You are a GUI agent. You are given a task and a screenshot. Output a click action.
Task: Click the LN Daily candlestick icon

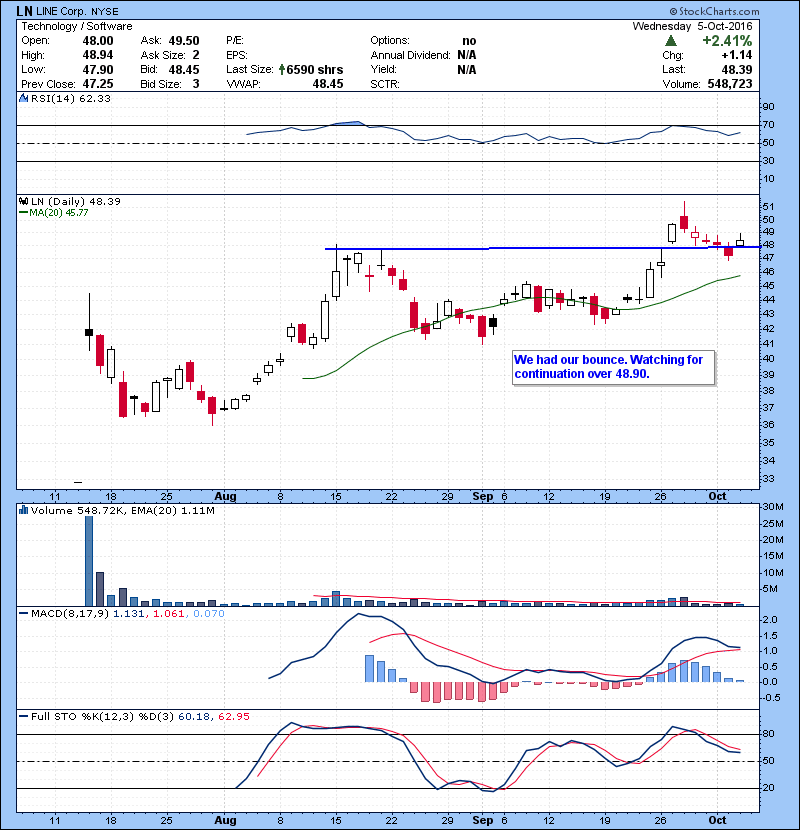tap(23, 201)
